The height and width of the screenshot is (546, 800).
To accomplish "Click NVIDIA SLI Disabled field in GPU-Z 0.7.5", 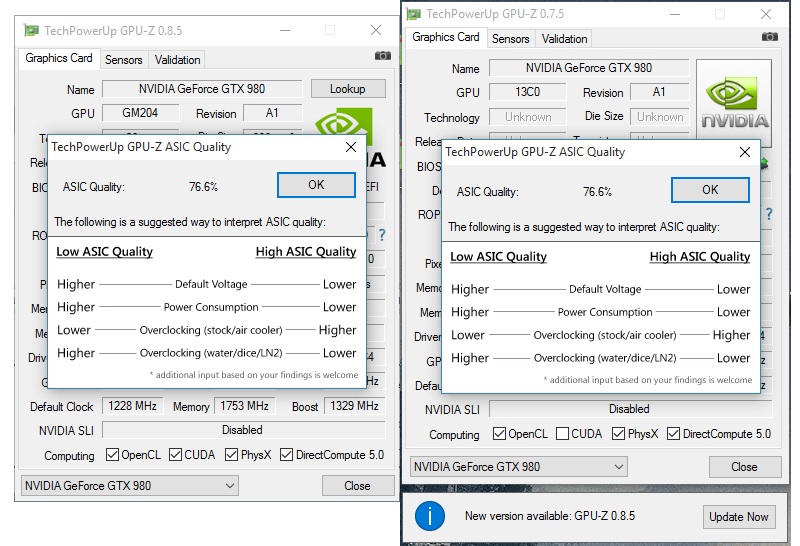I will [x=631, y=409].
